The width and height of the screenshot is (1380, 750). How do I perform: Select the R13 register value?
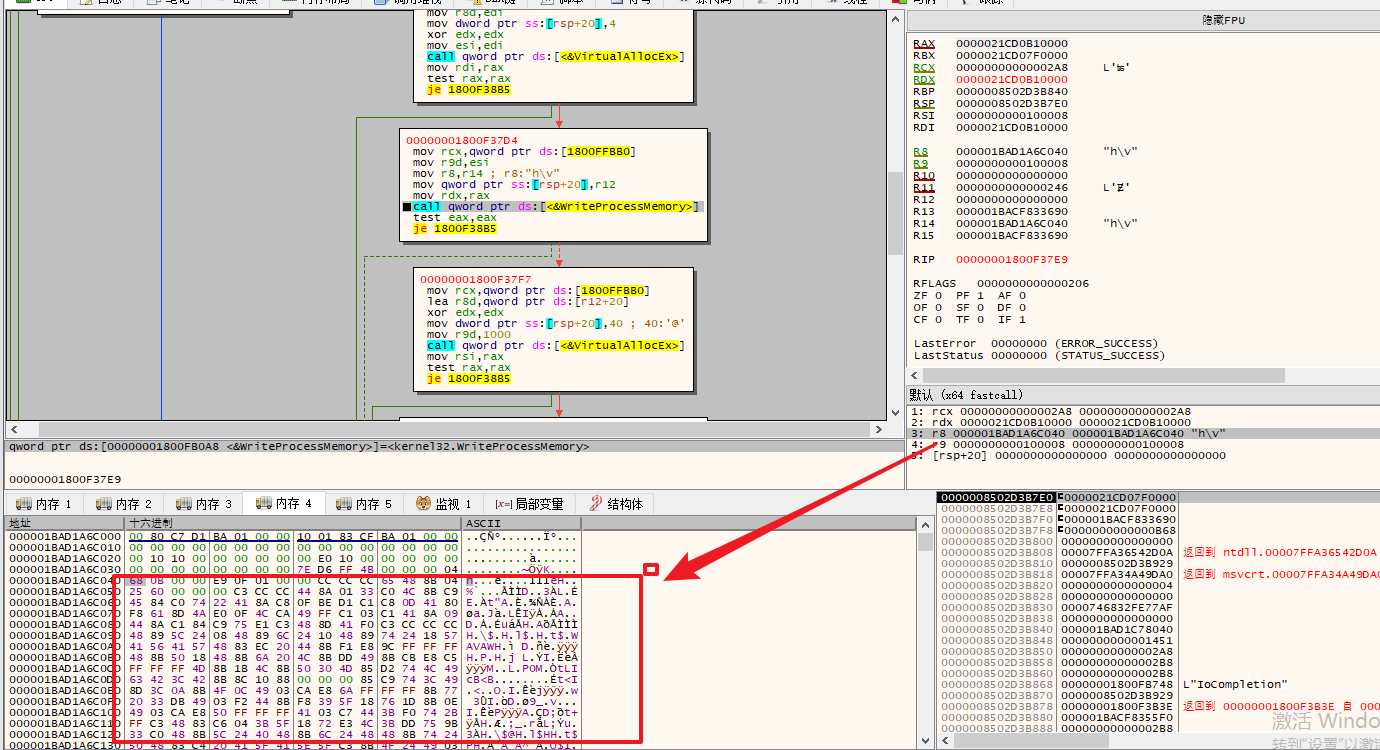click(x=1012, y=212)
